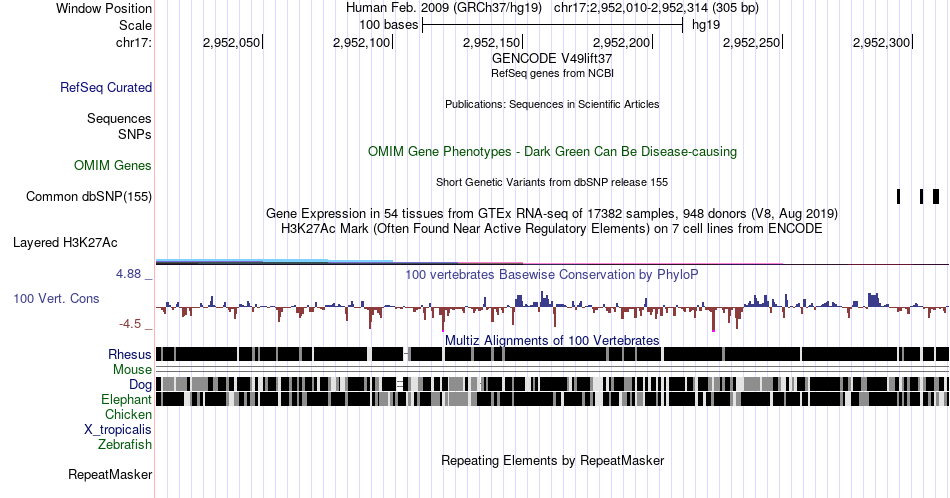Image resolution: width=950 pixels, height=498 pixels.
Task: Click the 2,952,100 ruler position
Action: click(x=362, y=42)
